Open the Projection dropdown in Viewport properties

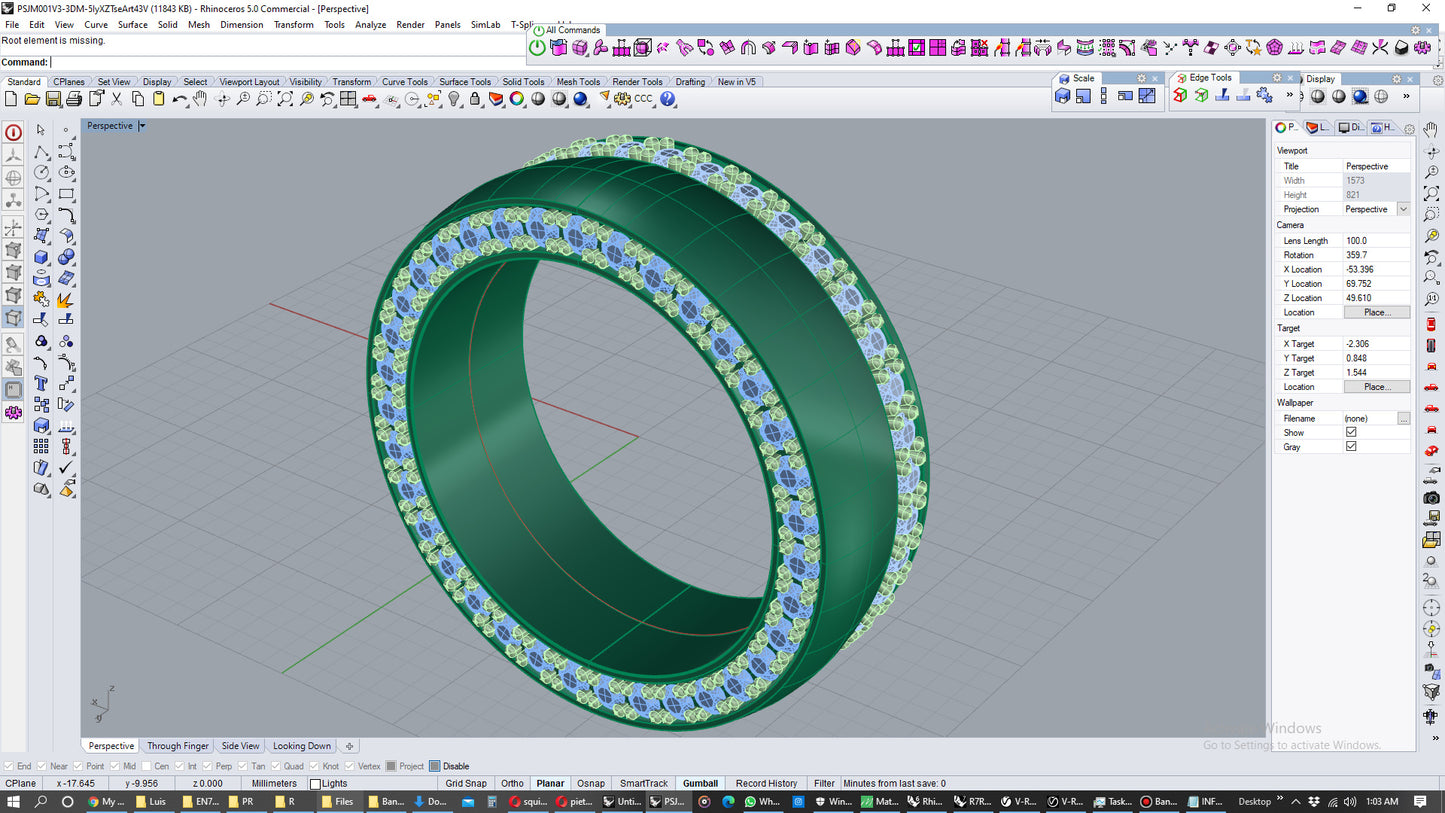[x=1403, y=209]
